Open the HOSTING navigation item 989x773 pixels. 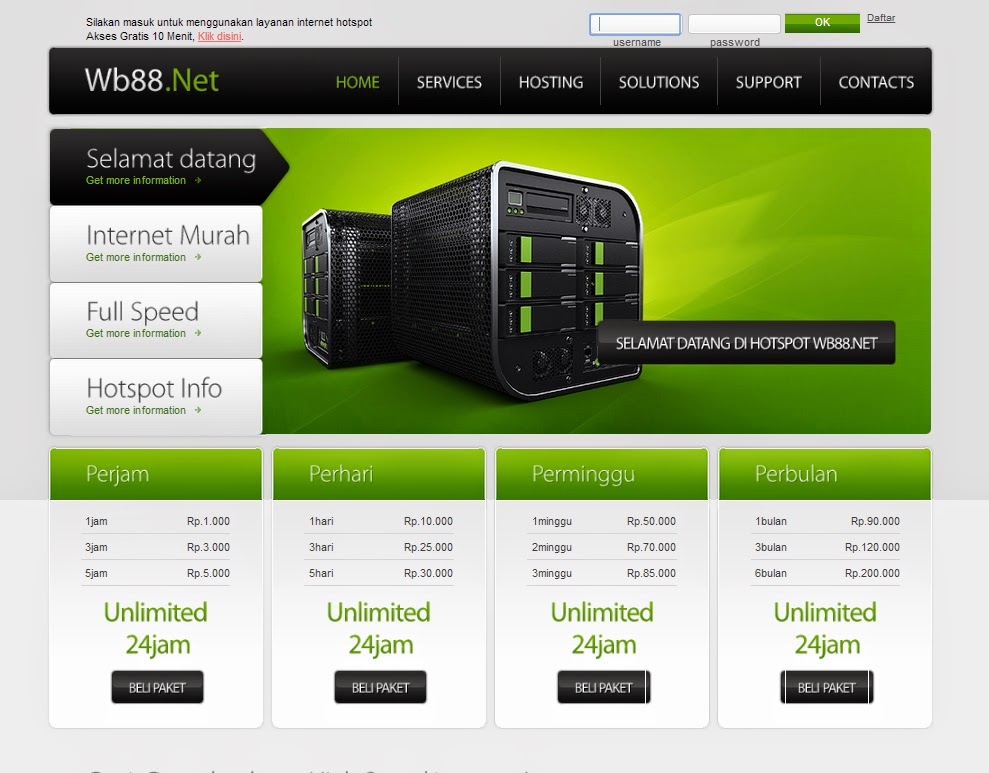coord(550,82)
